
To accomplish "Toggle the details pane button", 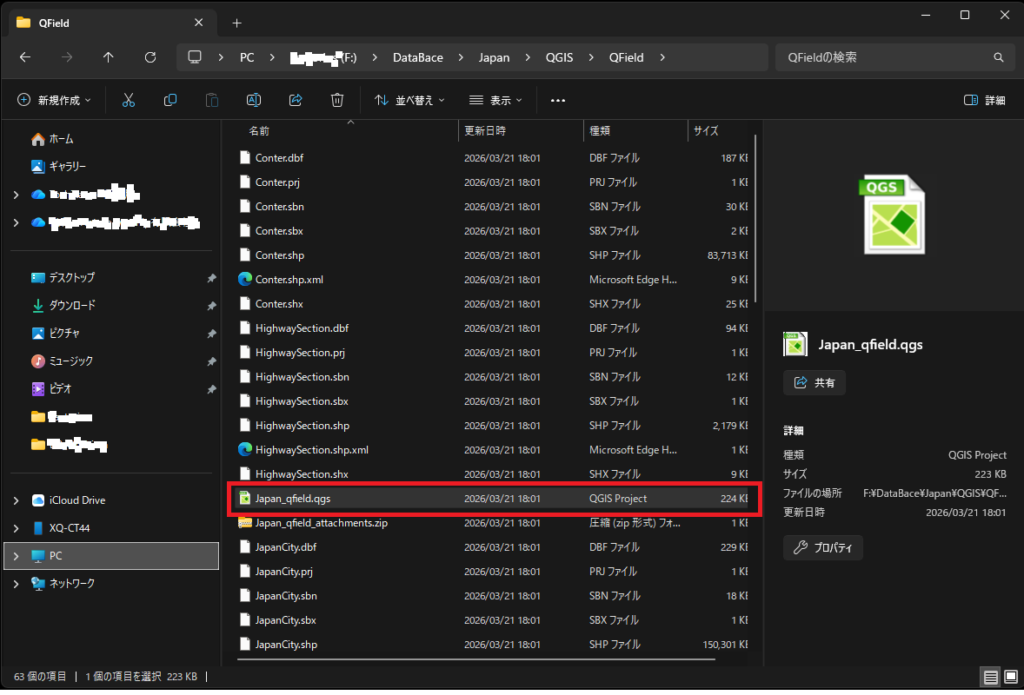I will [x=984, y=100].
